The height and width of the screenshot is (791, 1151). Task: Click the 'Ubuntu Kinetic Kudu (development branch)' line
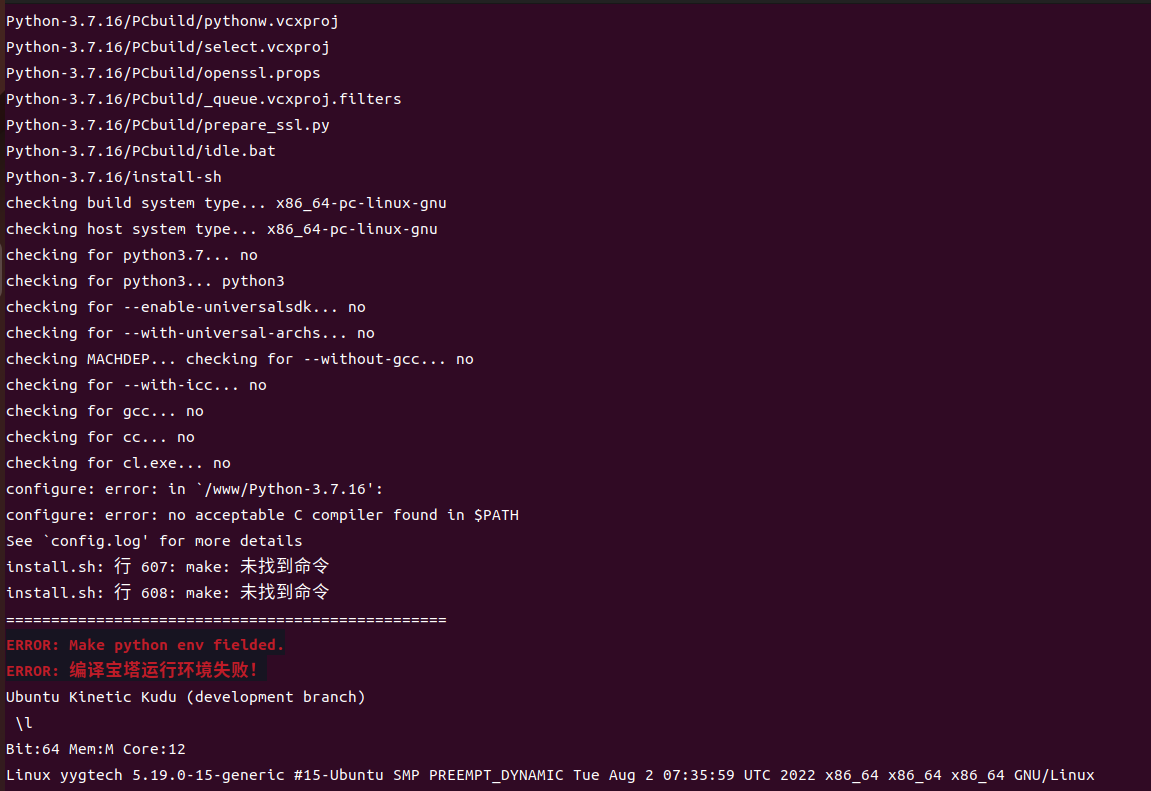point(186,696)
